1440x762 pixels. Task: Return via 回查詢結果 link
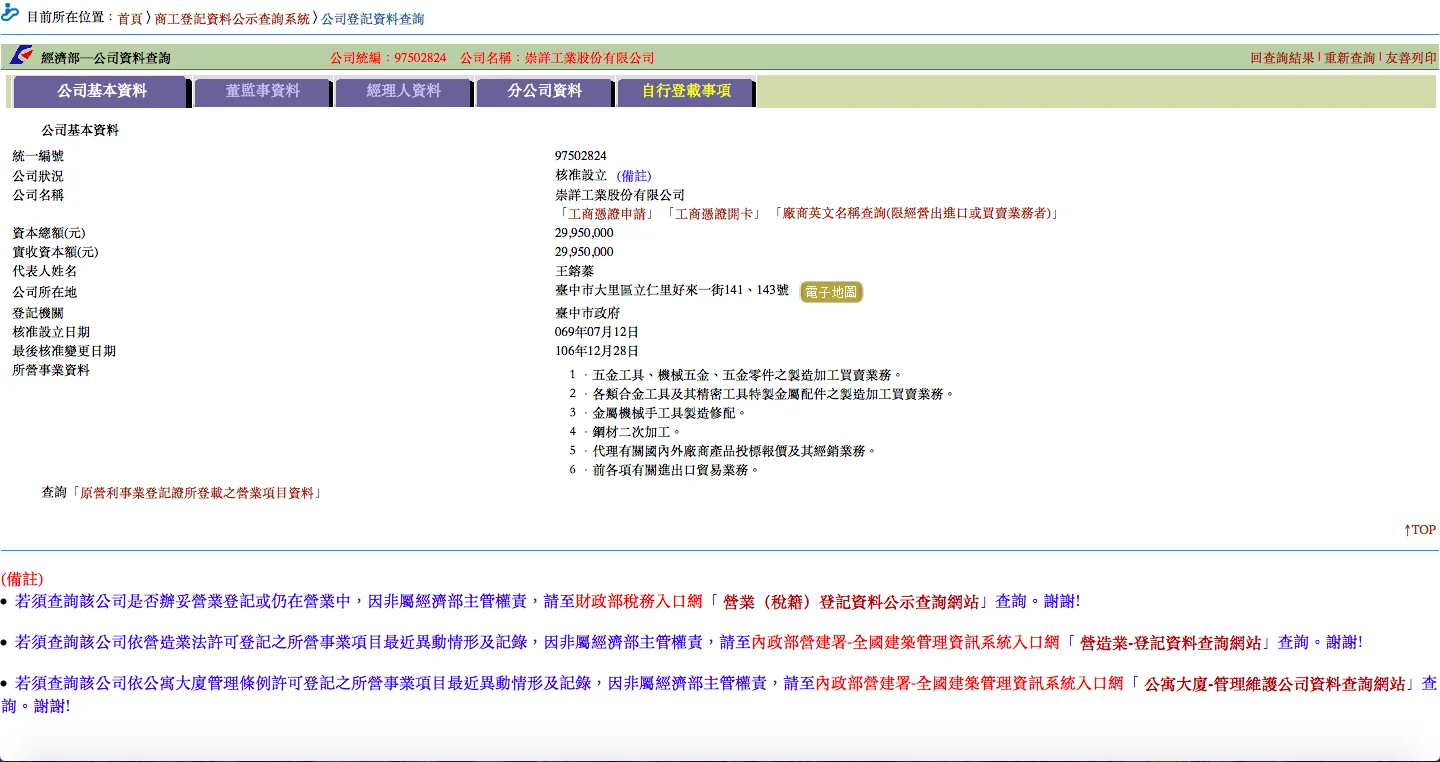(x=1282, y=58)
